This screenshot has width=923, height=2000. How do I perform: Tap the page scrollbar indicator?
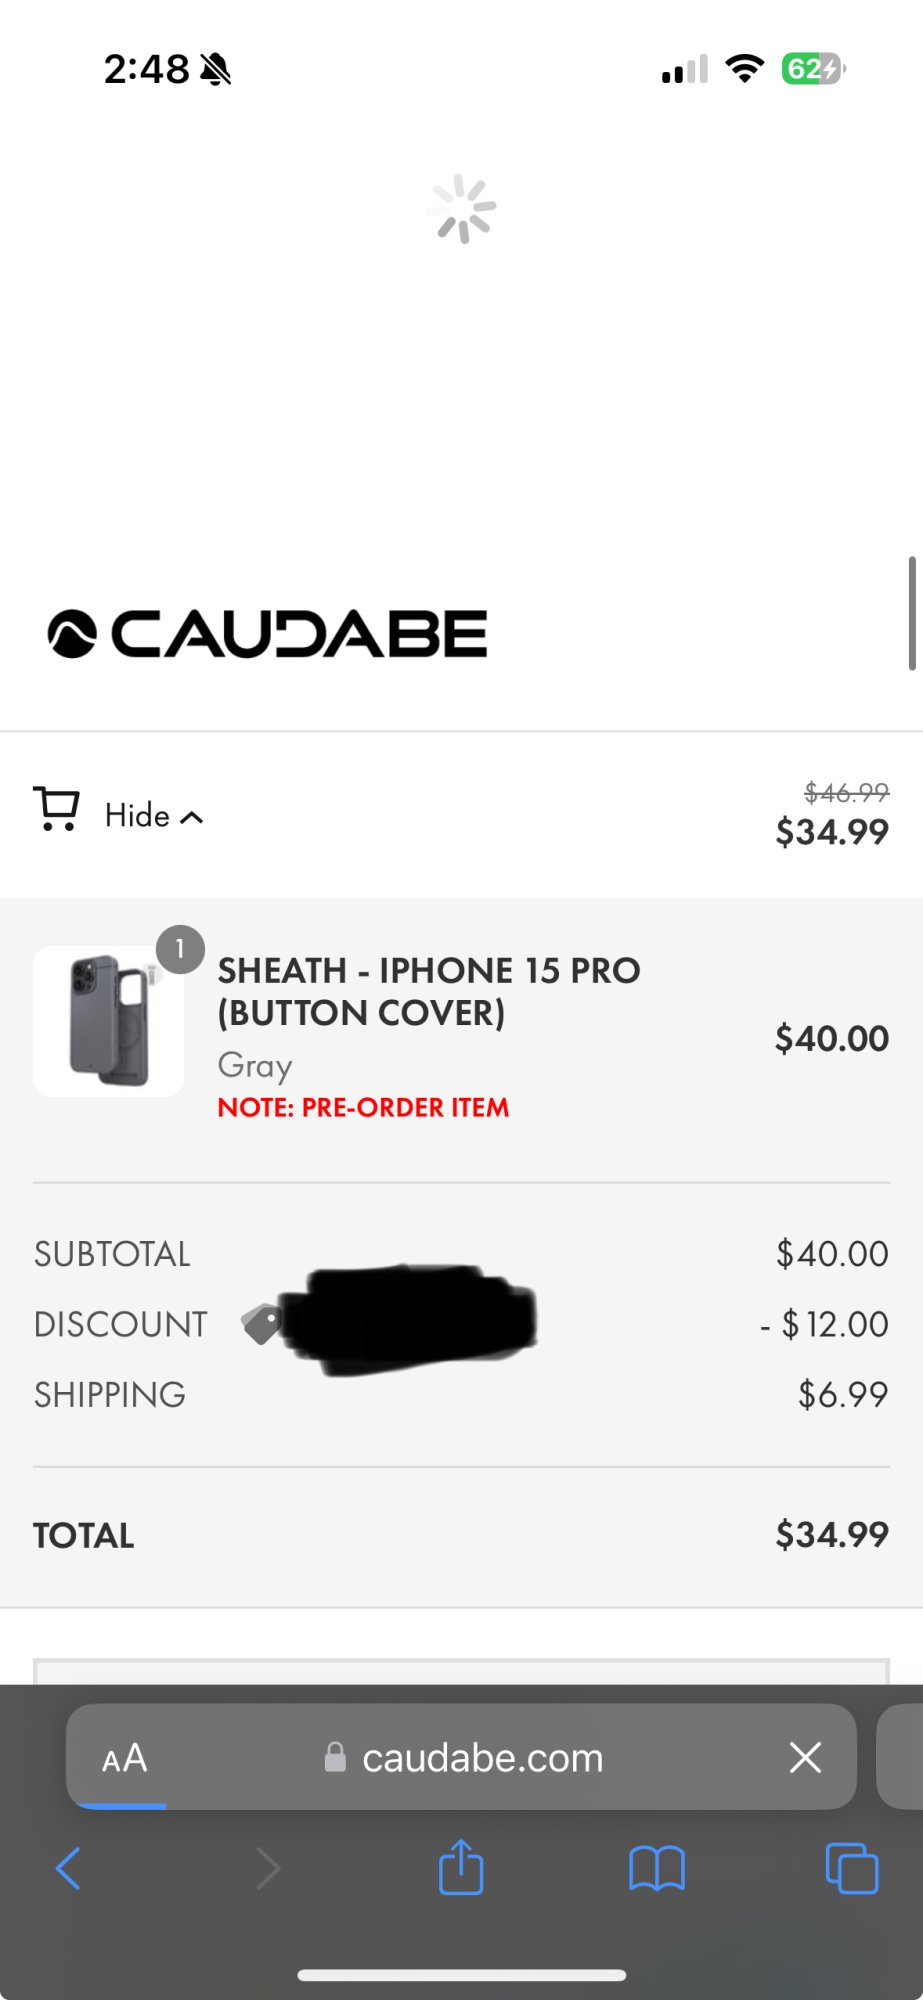point(912,613)
